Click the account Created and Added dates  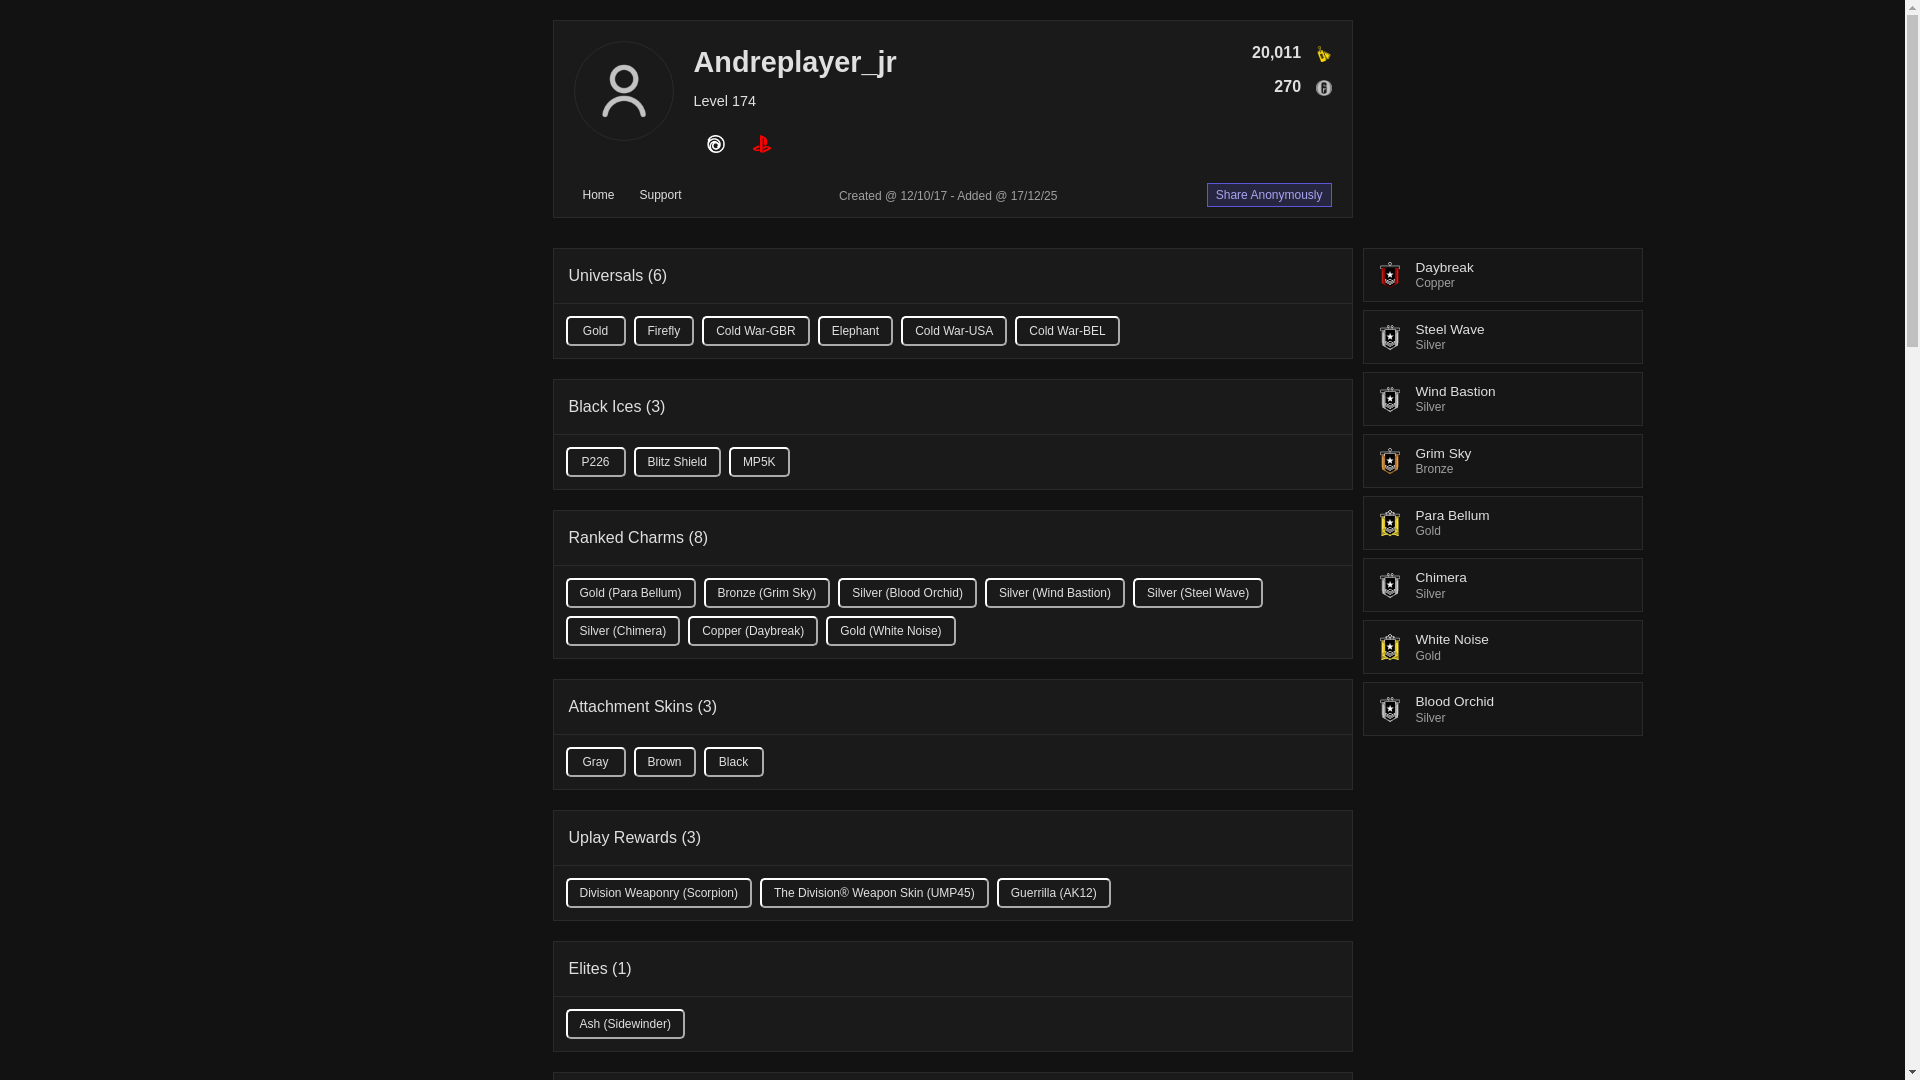click(x=948, y=196)
